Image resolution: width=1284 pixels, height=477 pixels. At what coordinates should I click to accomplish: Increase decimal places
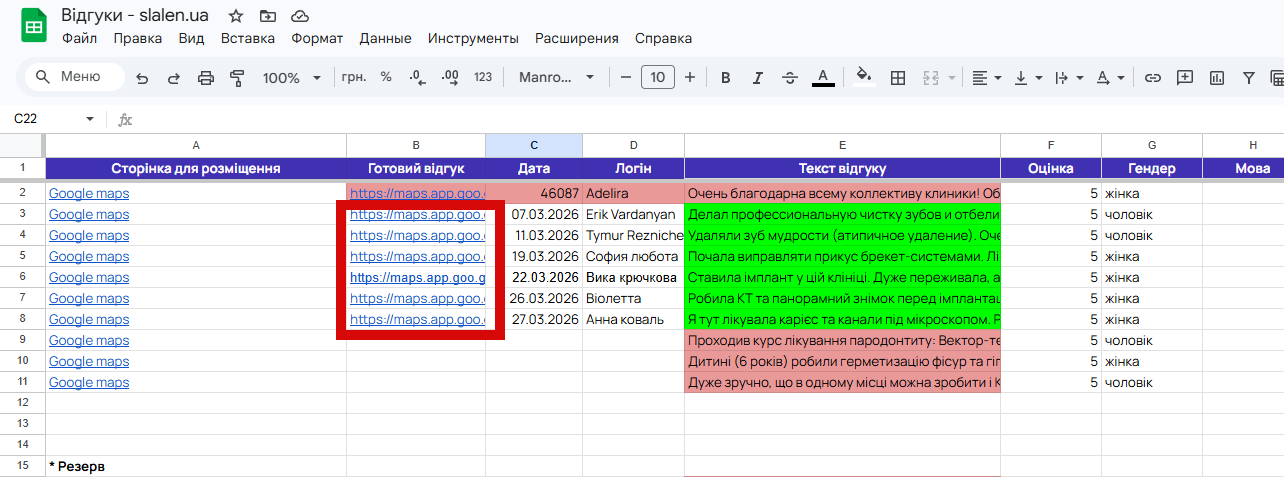click(450, 77)
